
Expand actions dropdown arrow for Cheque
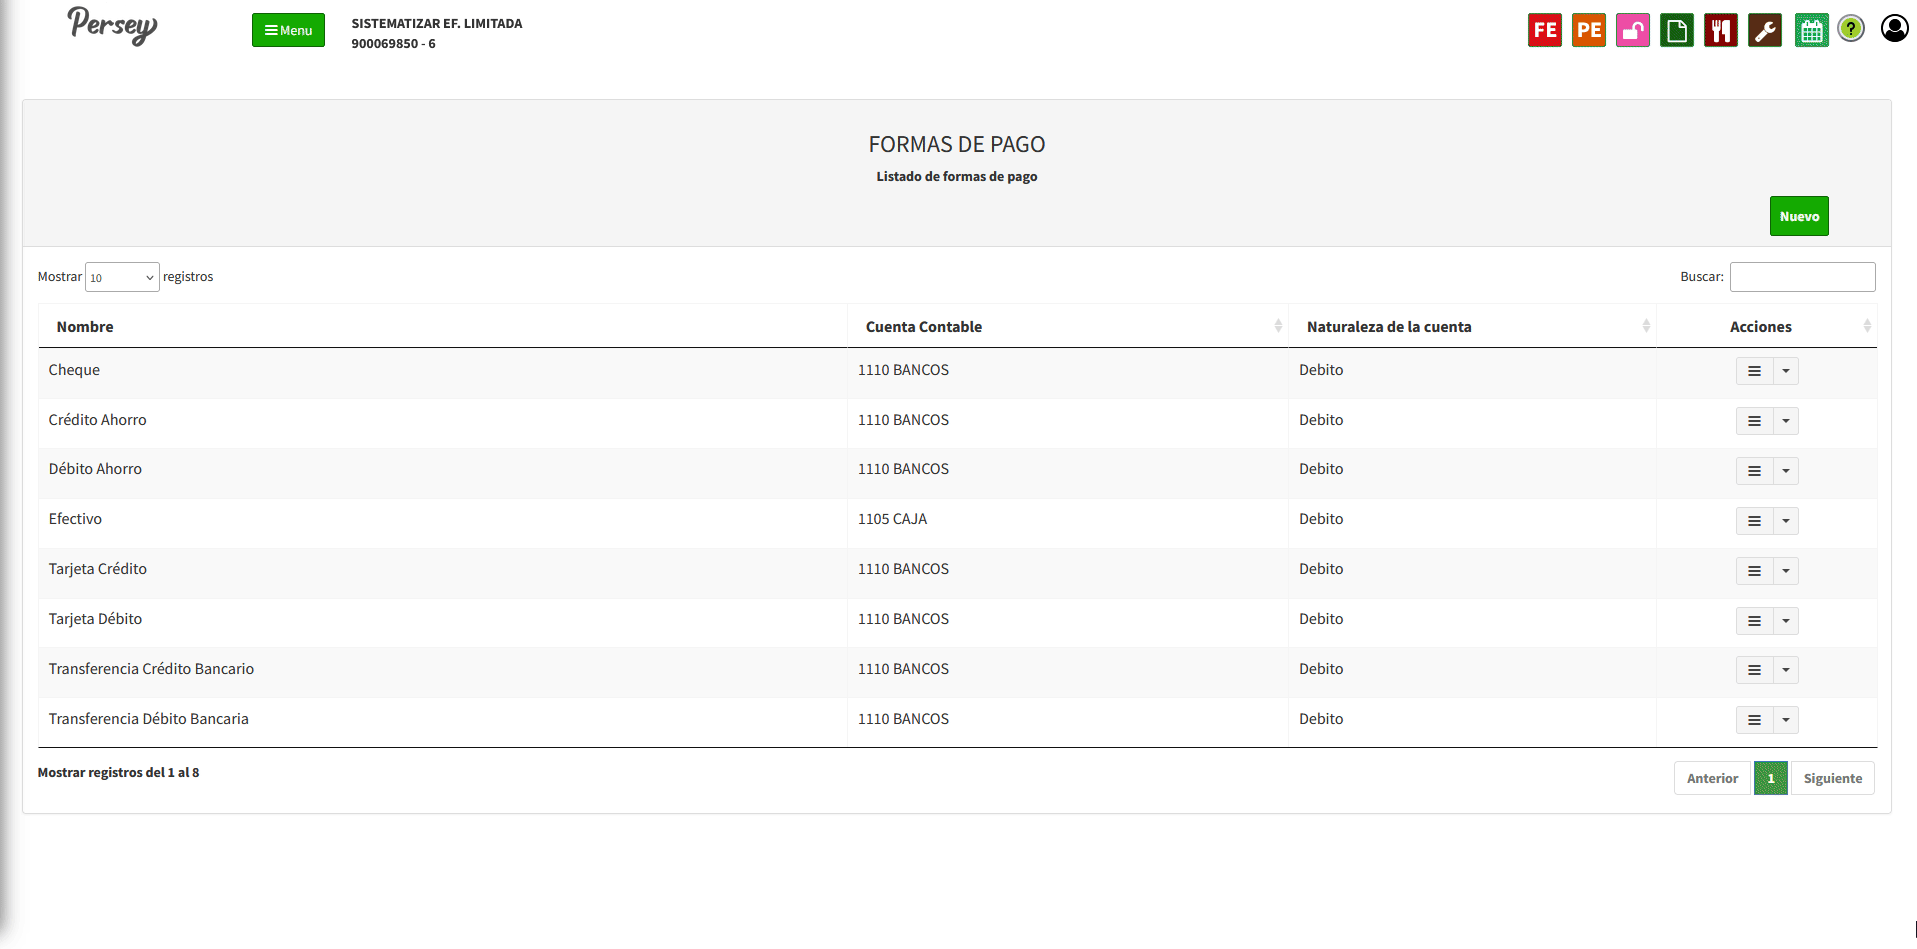[1785, 371]
